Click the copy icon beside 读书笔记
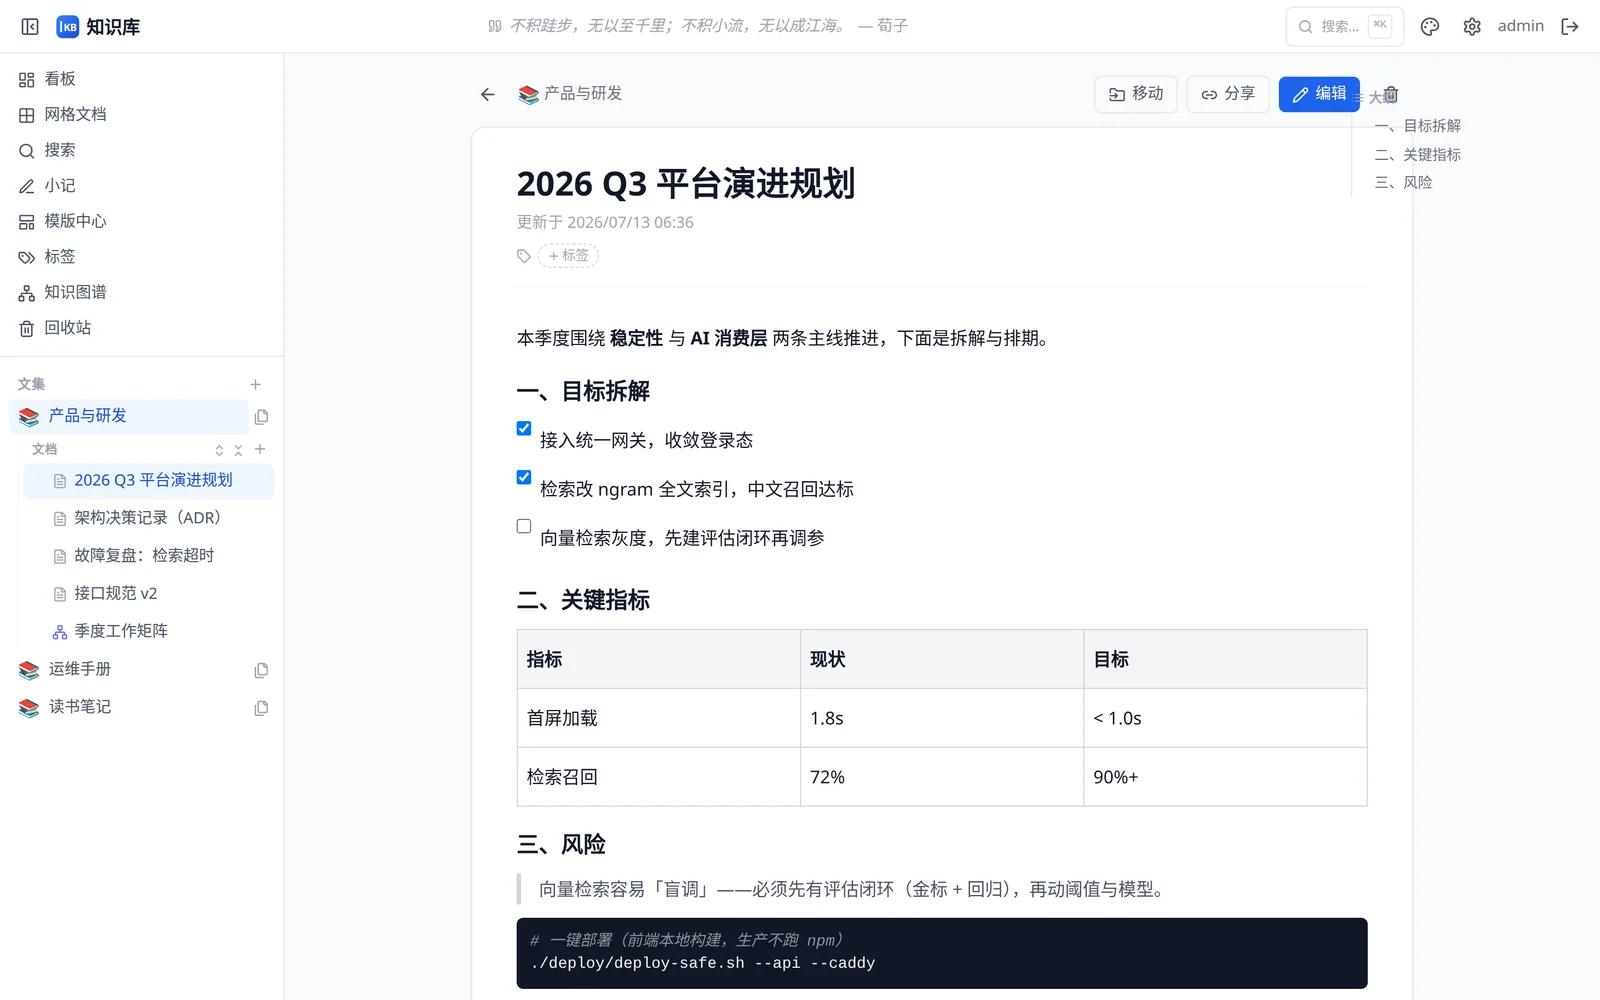Screen dimensions: 1600x1000 [x=261, y=708]
